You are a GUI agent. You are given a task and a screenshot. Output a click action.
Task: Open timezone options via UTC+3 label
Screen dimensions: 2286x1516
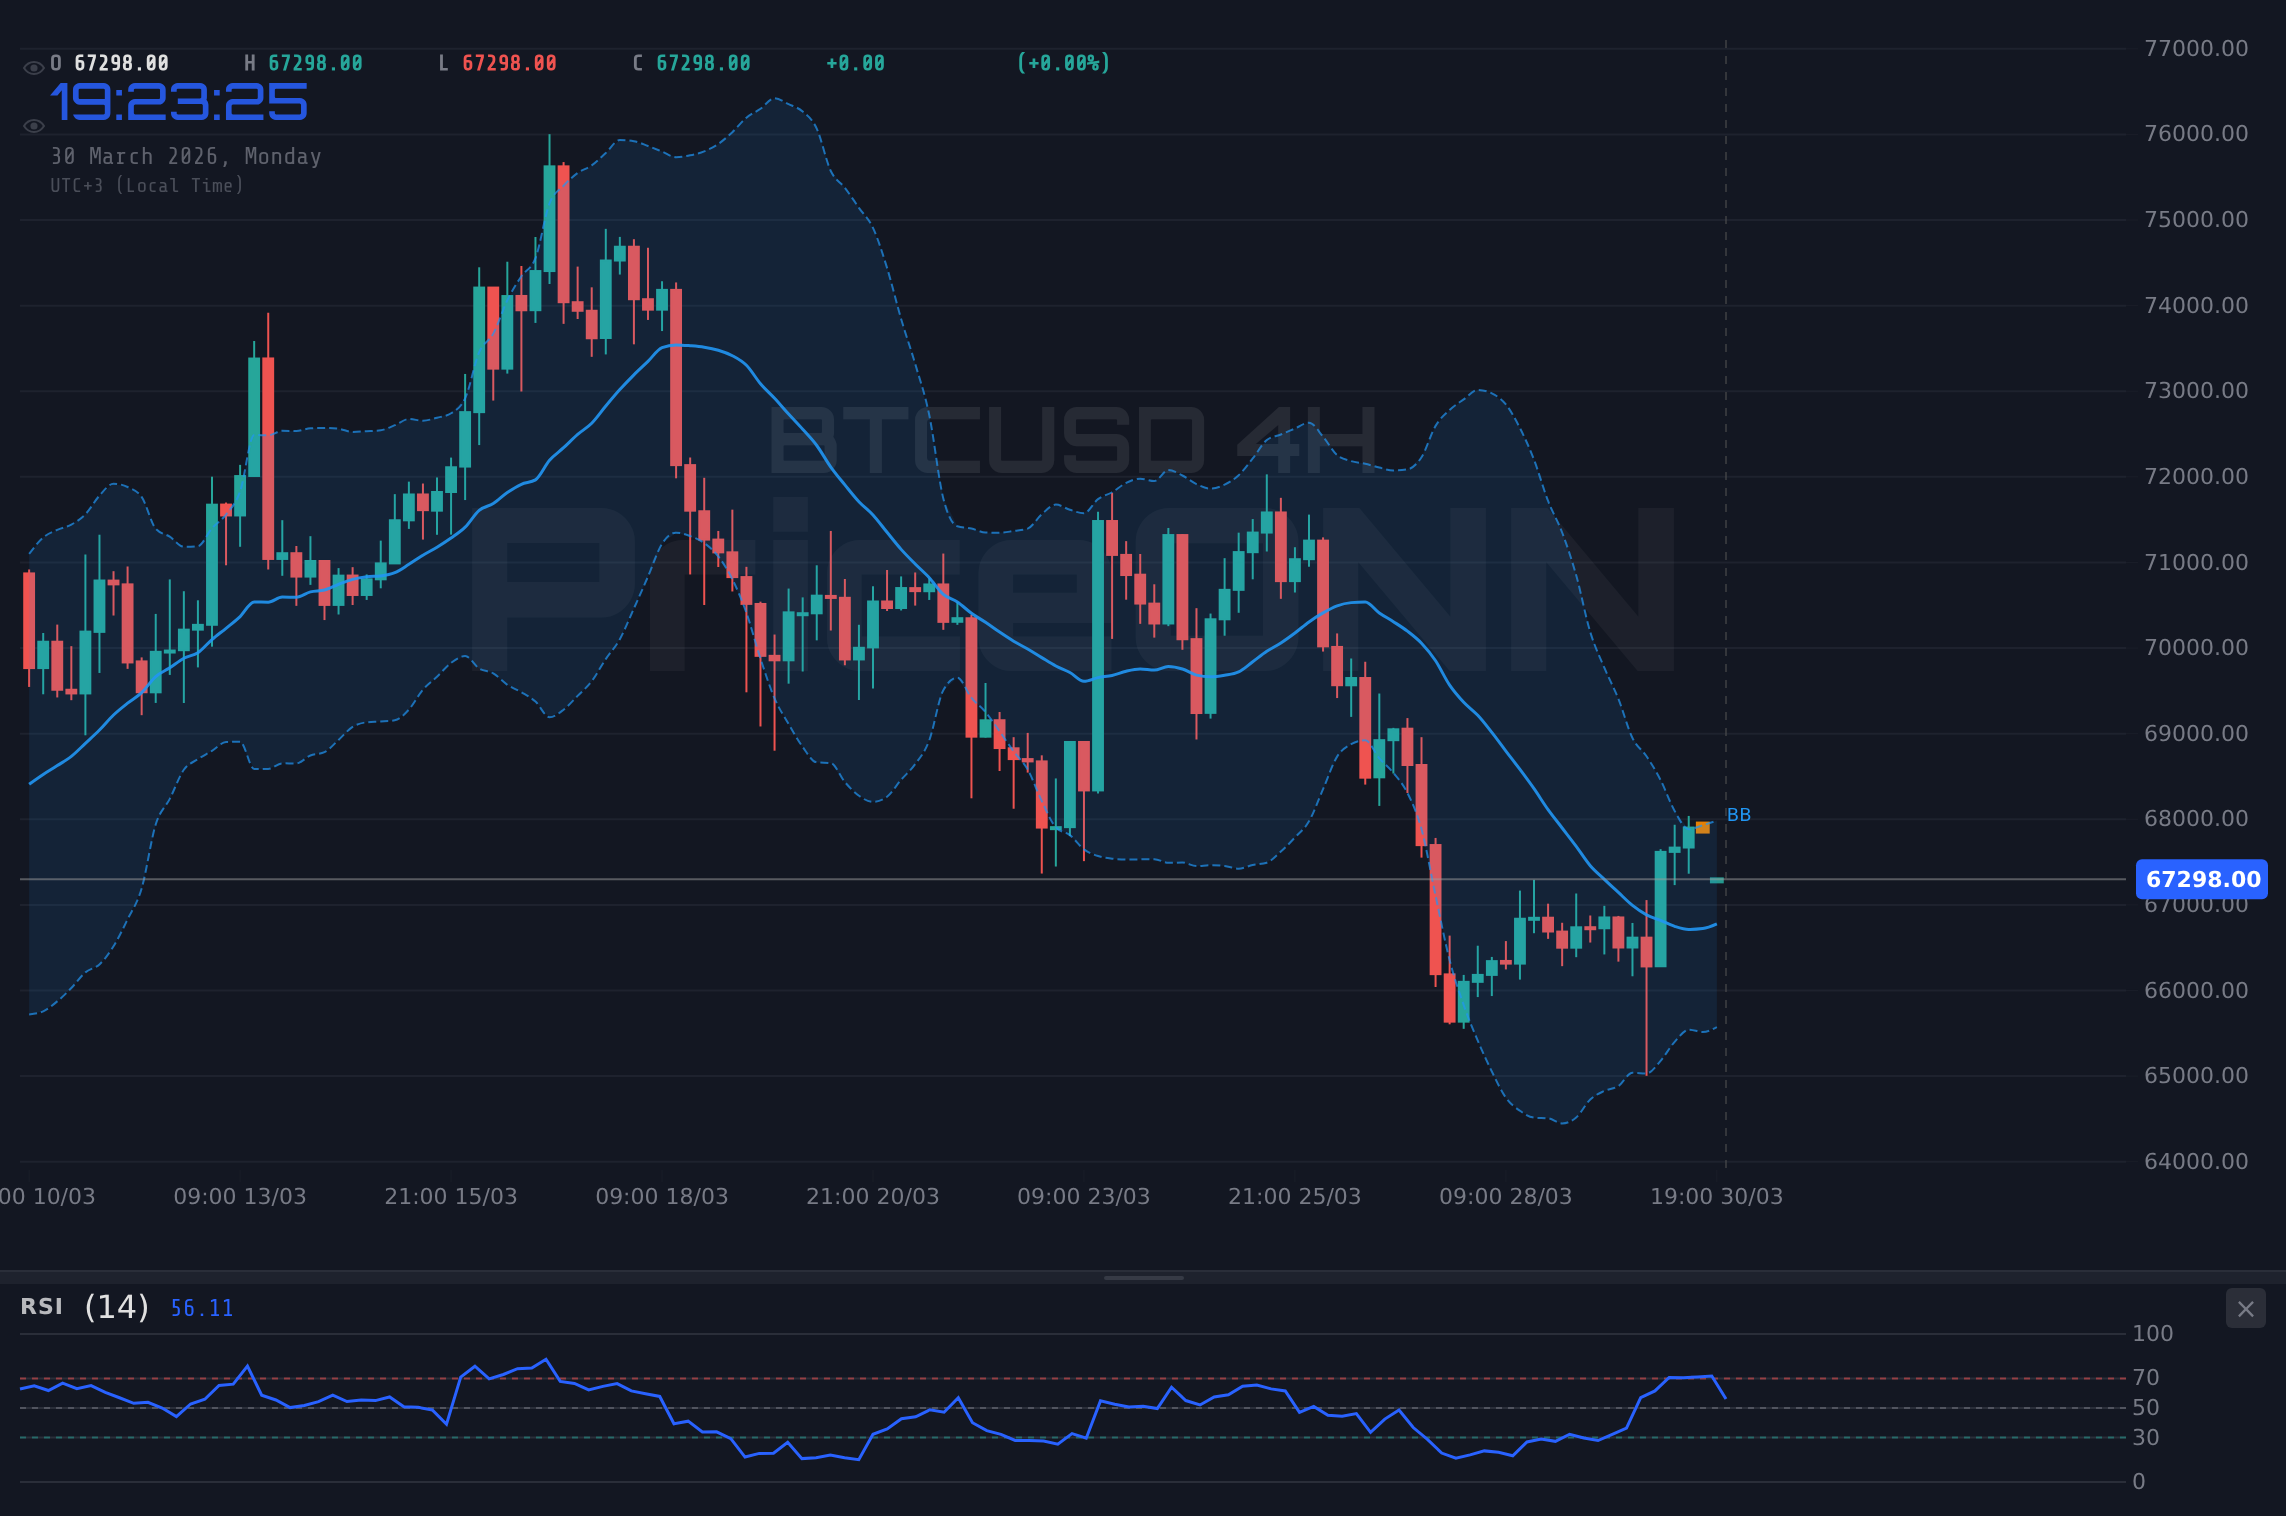[146, 186]
